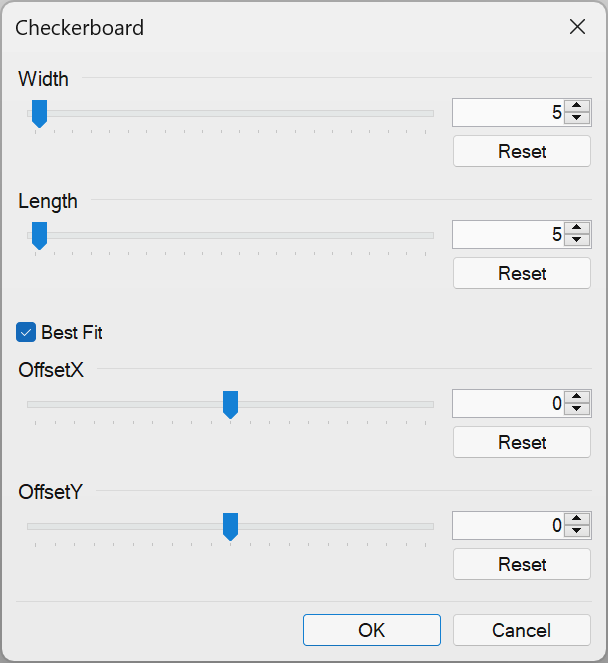The image size is (608, 663).
Task: Reset the Width setting
Action: 522,151
